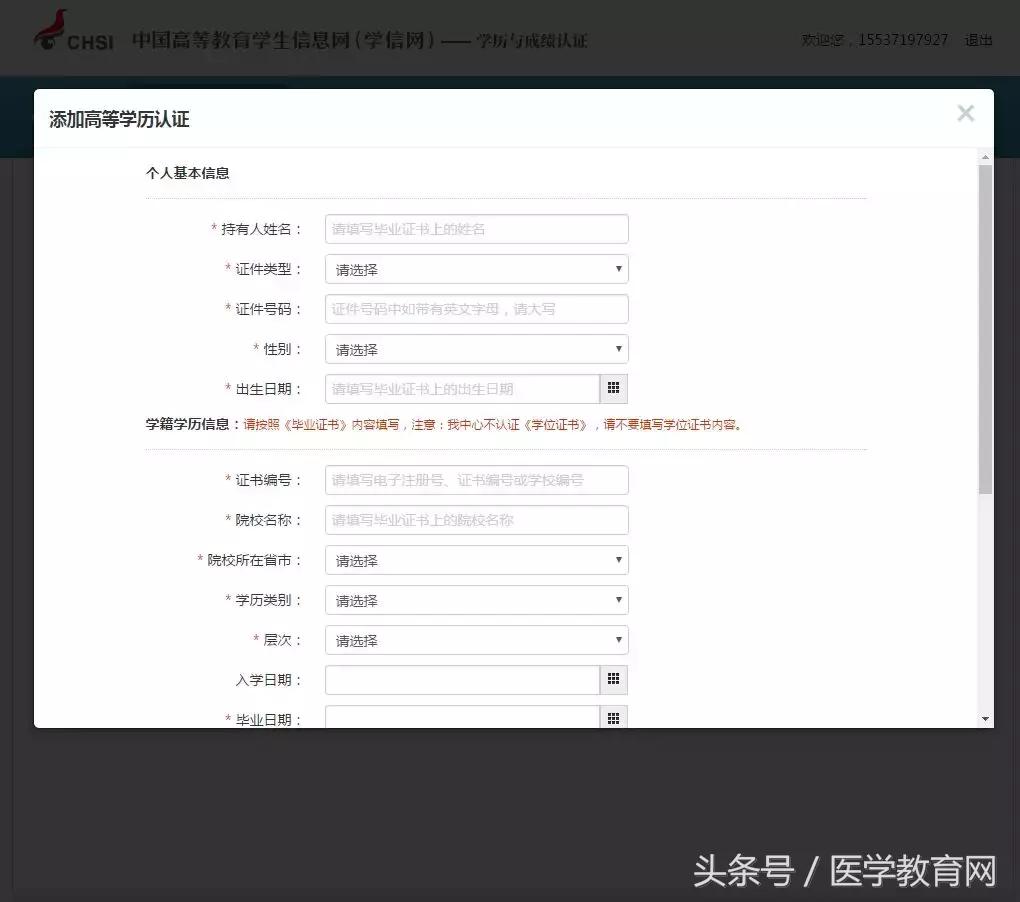Open the 出生日期 calendar picker icon
1020x902 pixels.
point(613,388)
